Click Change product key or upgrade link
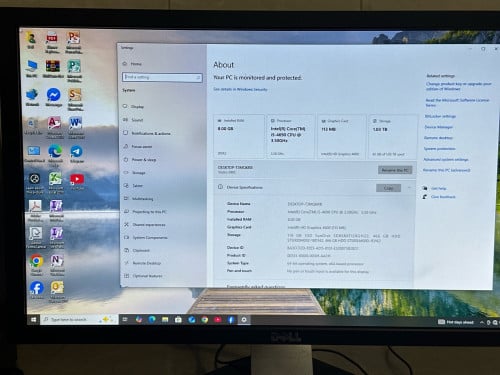500x375 pixels. (x=458, y=86)
